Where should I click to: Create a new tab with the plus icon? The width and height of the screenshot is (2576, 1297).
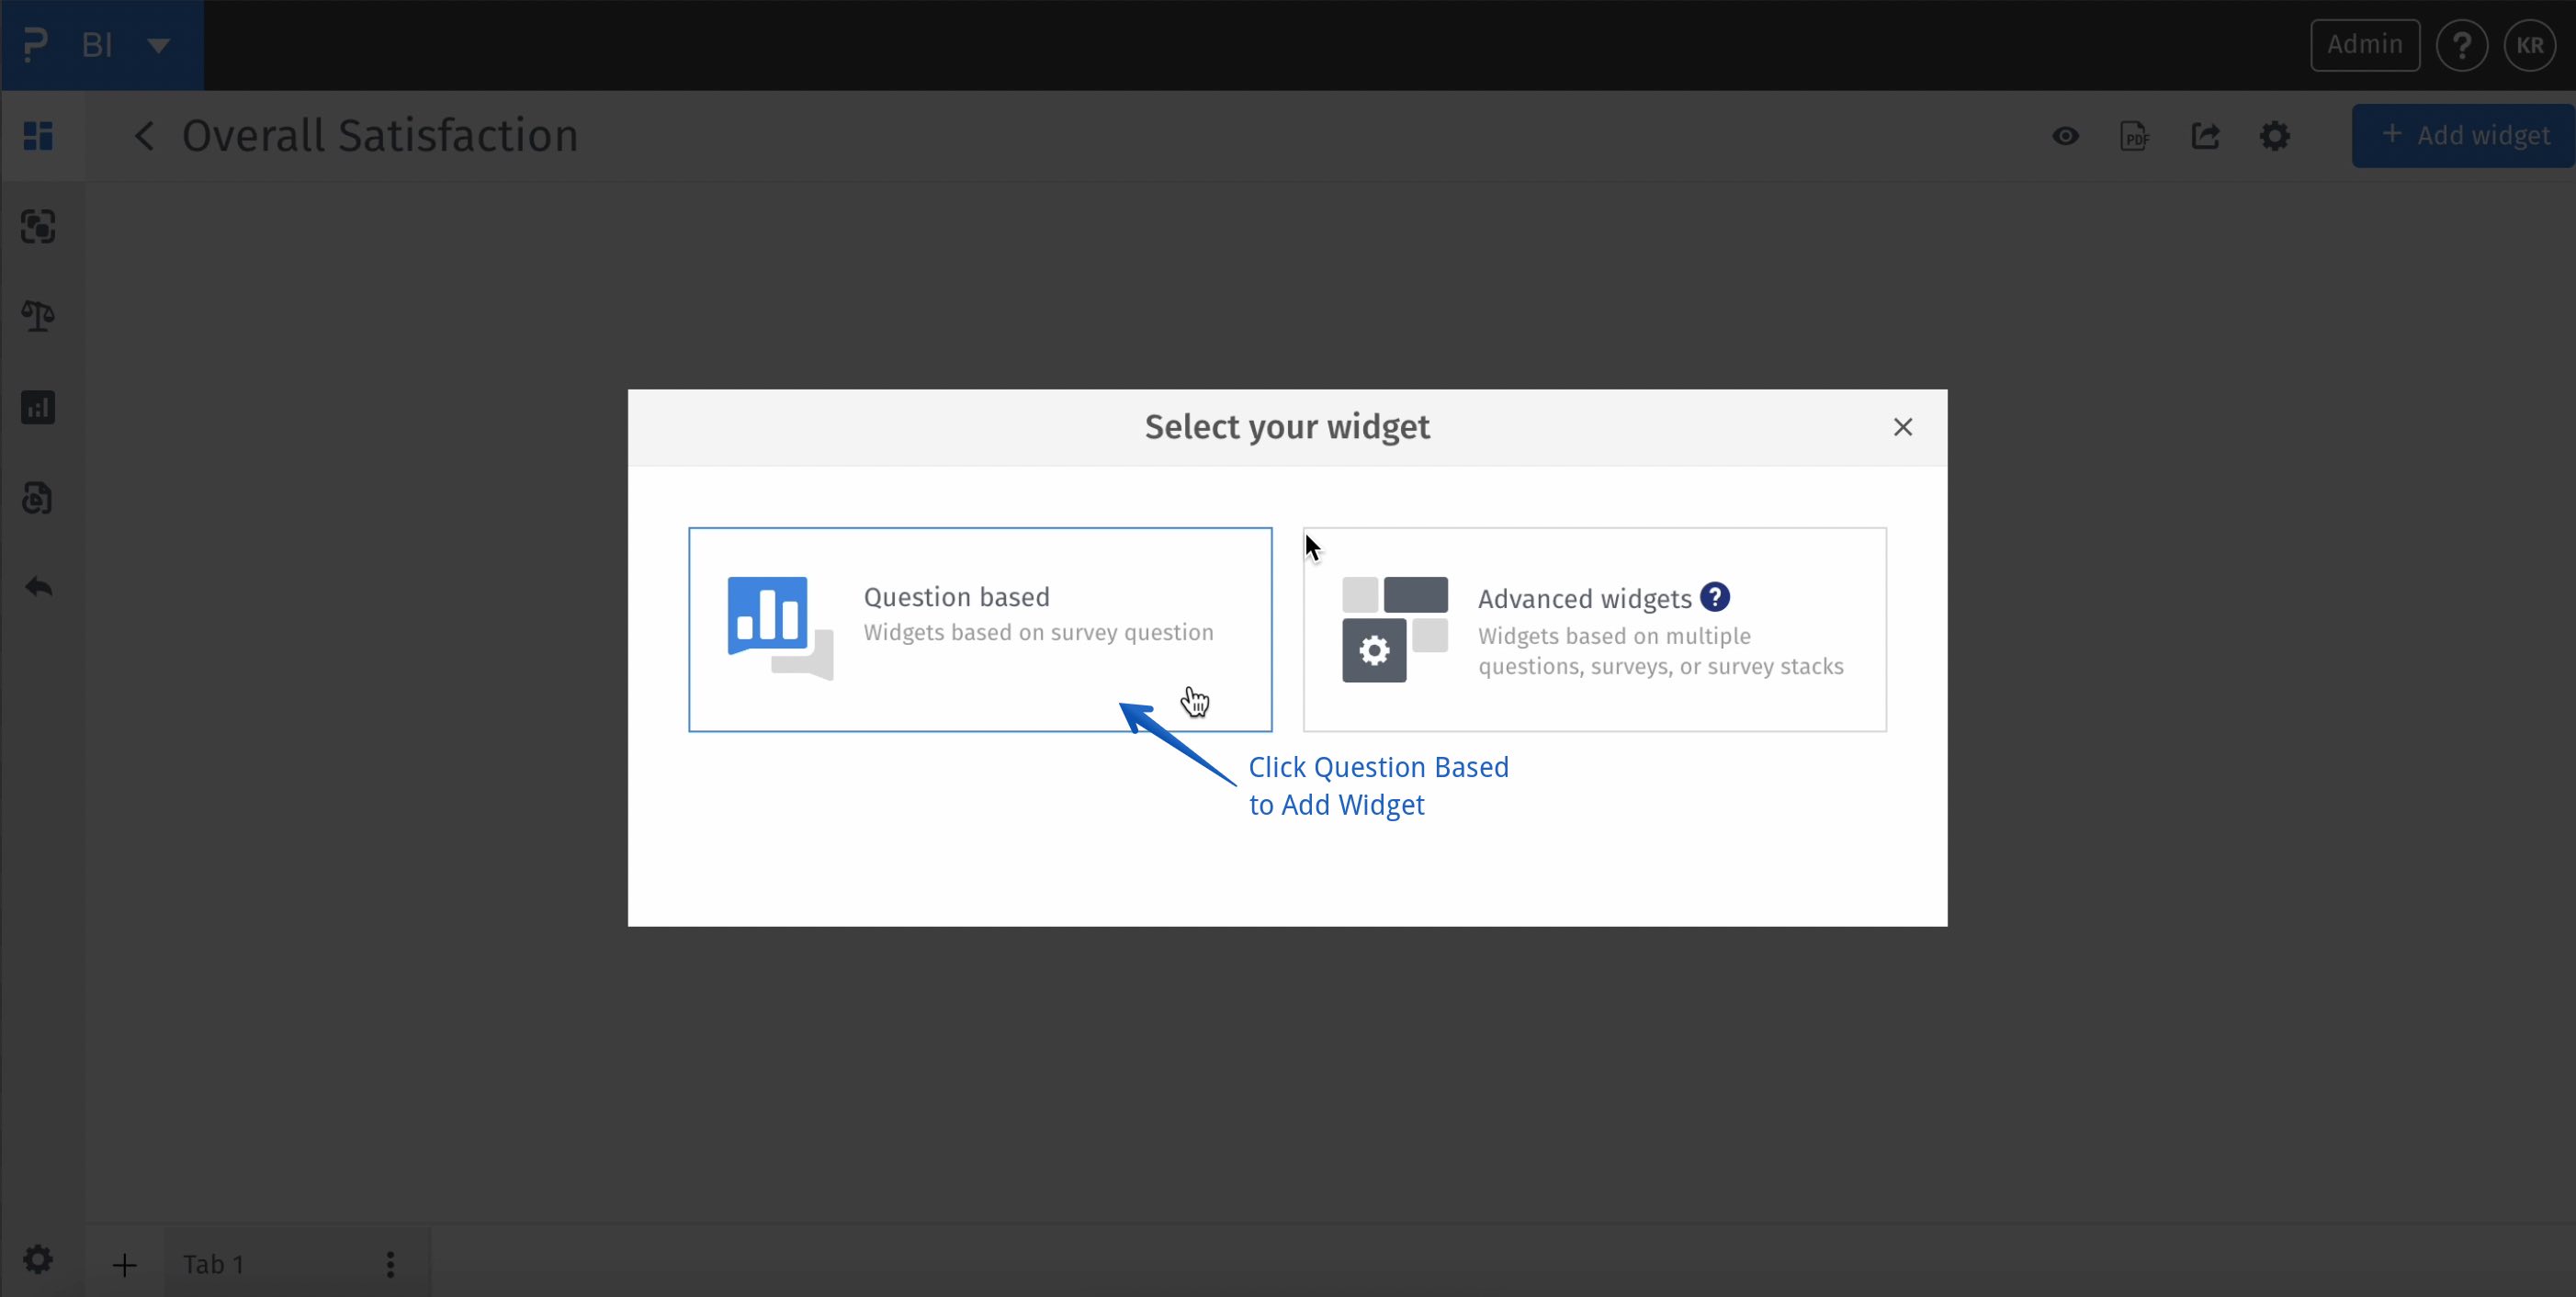[124, 1263]
